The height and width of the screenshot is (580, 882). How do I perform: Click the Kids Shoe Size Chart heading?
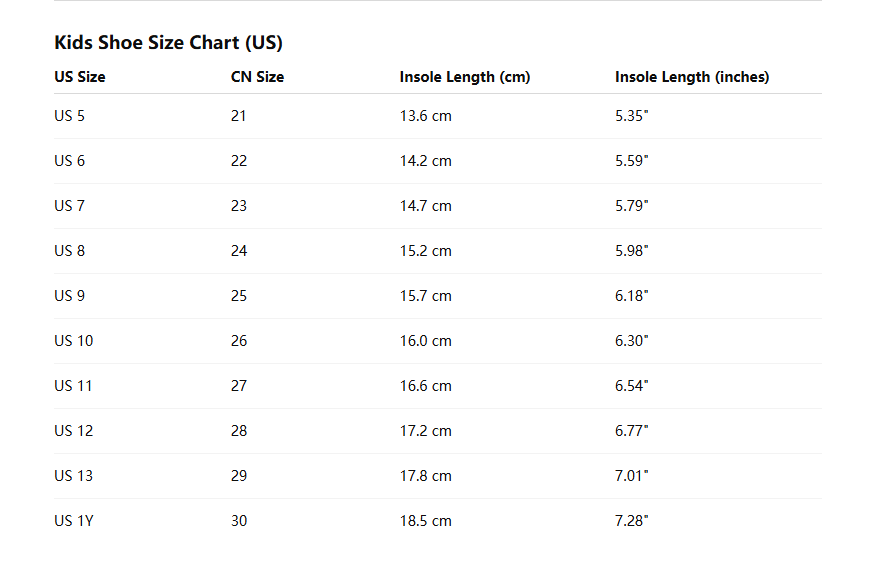pos(168,43)
